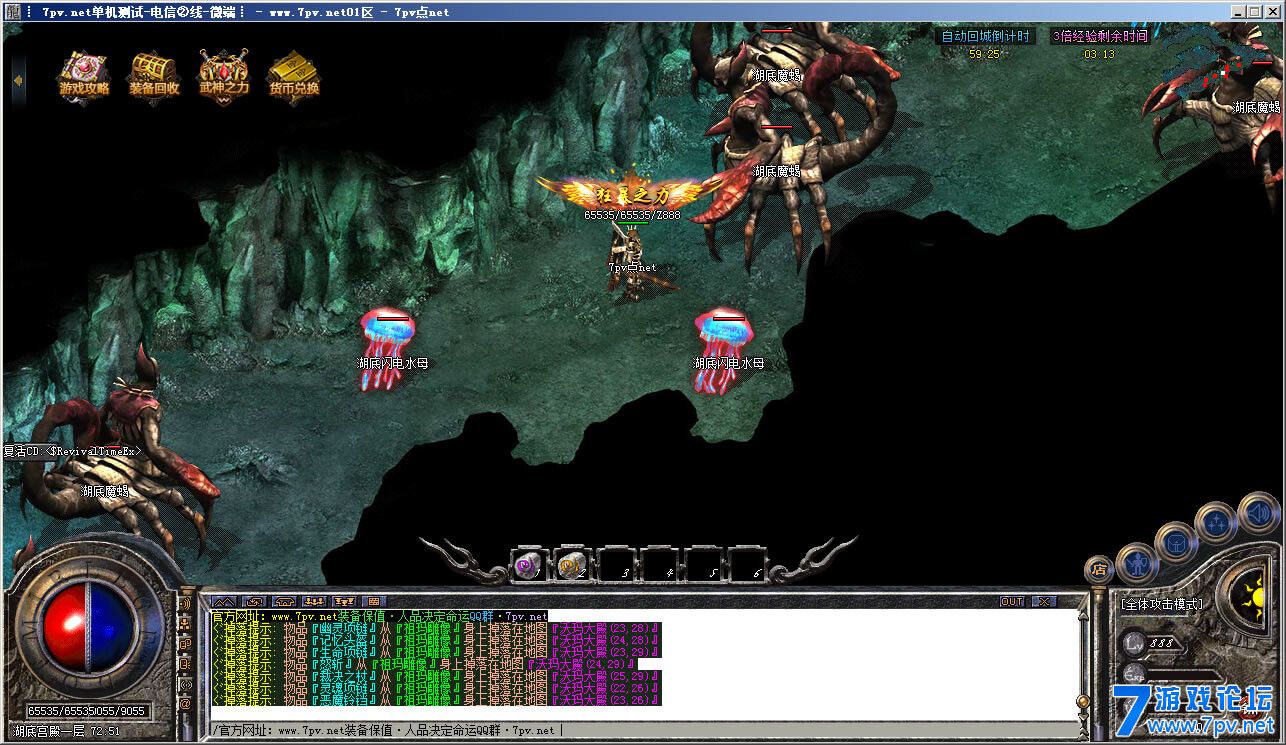
Task: Click the 灵魂项链 drop notice line
Action: pos(436,688)
